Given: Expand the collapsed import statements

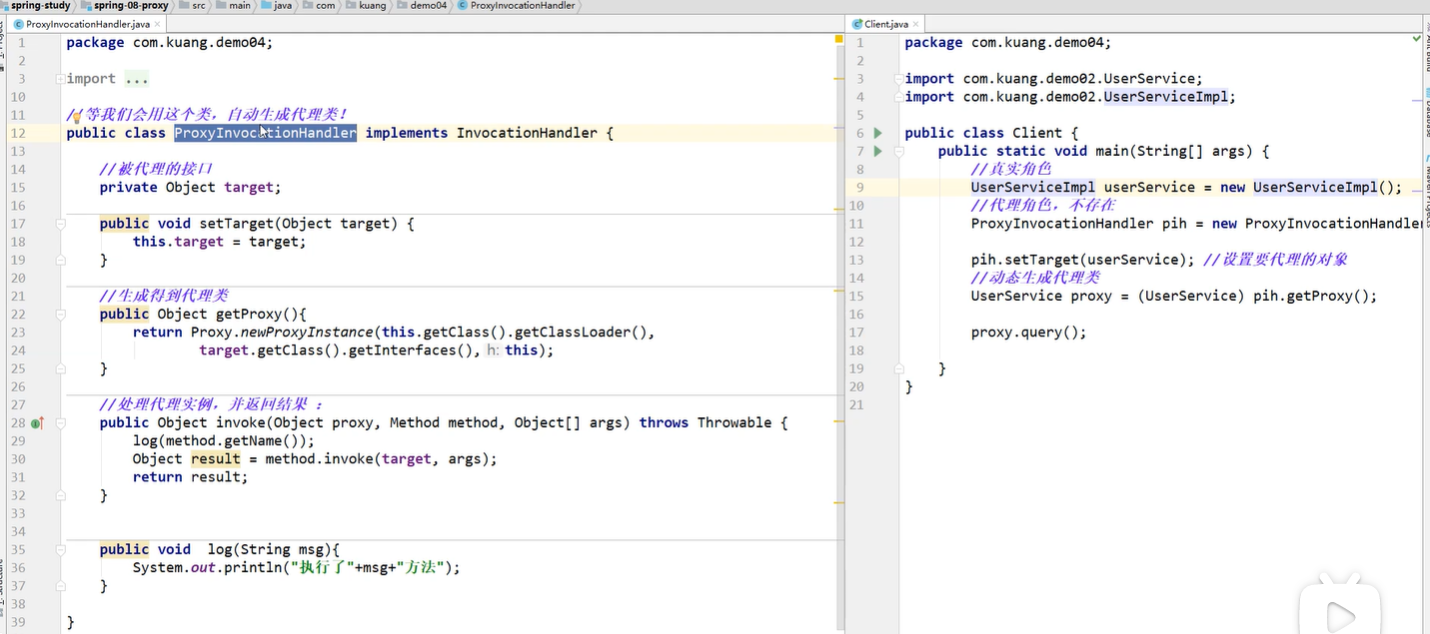Looking at the screenshot, I should 61,79.
